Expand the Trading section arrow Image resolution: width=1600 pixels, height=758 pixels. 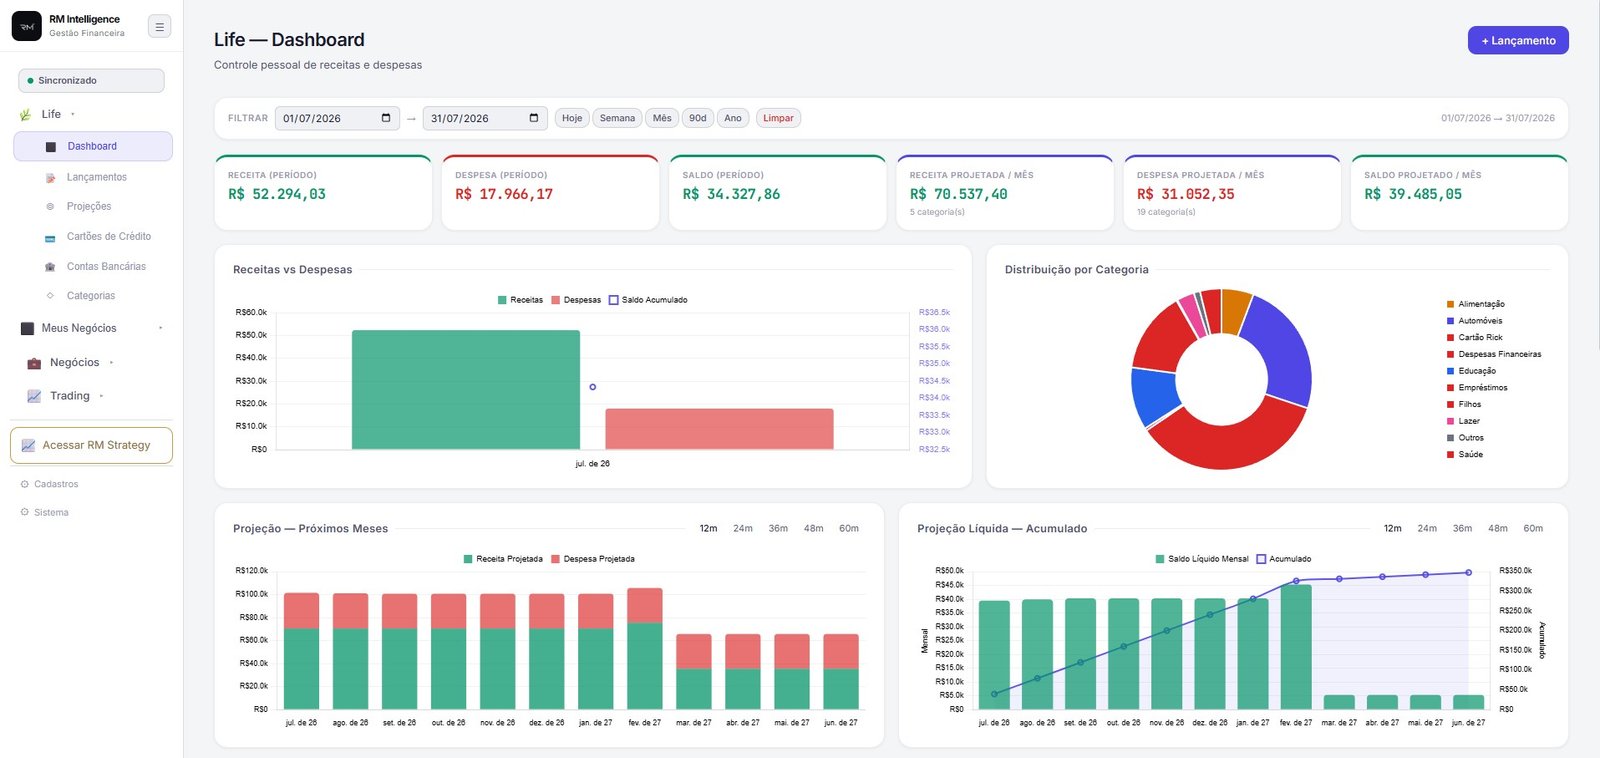(101, 396)
